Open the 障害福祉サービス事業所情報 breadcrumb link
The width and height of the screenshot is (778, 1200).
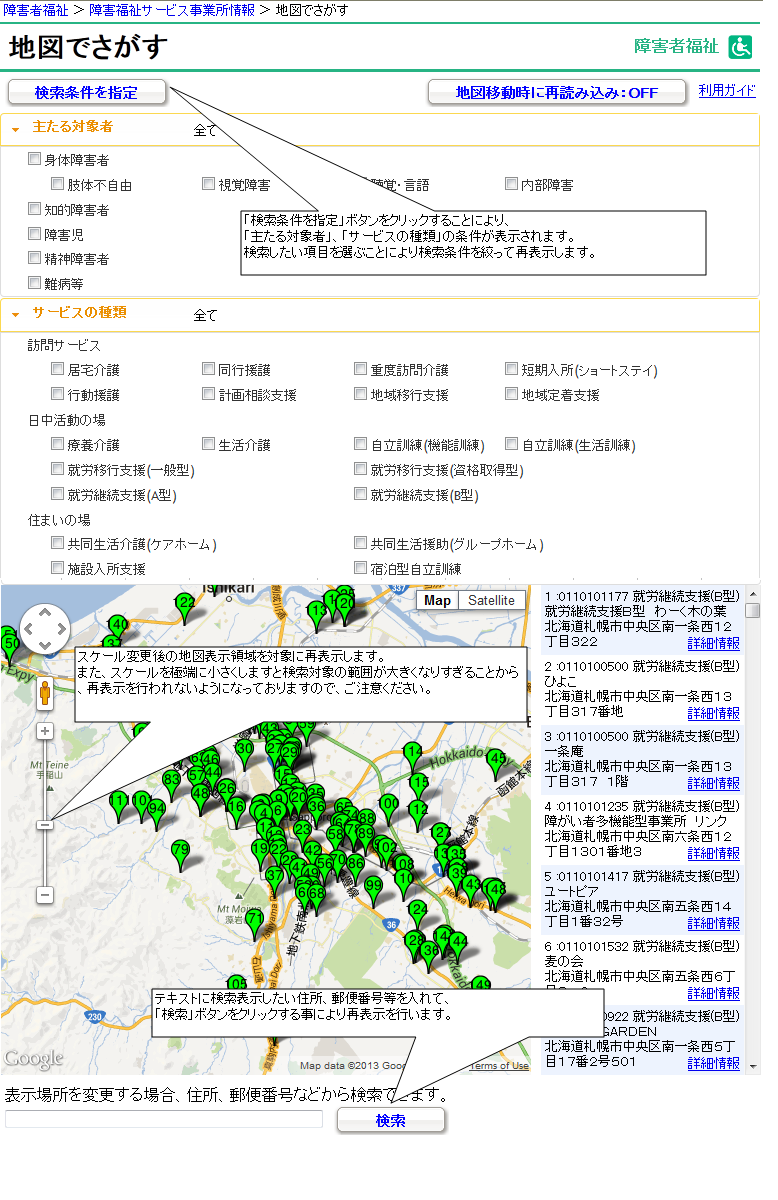point(172,9)
